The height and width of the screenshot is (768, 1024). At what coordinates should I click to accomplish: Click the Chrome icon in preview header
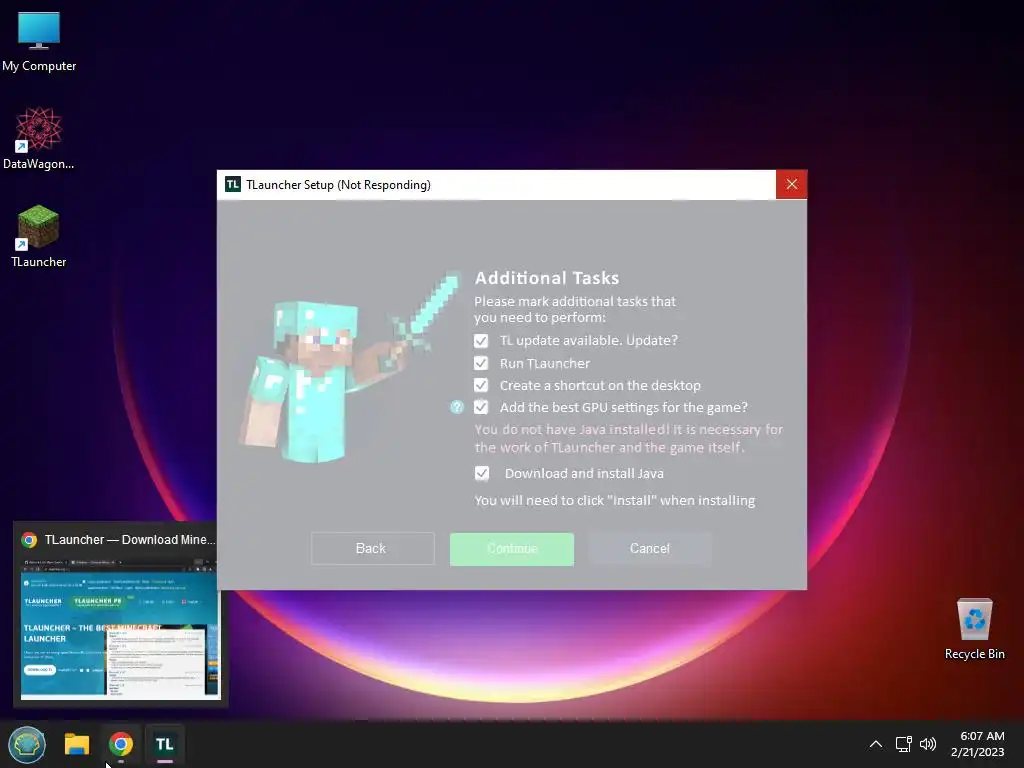click(x=29, y=540)
